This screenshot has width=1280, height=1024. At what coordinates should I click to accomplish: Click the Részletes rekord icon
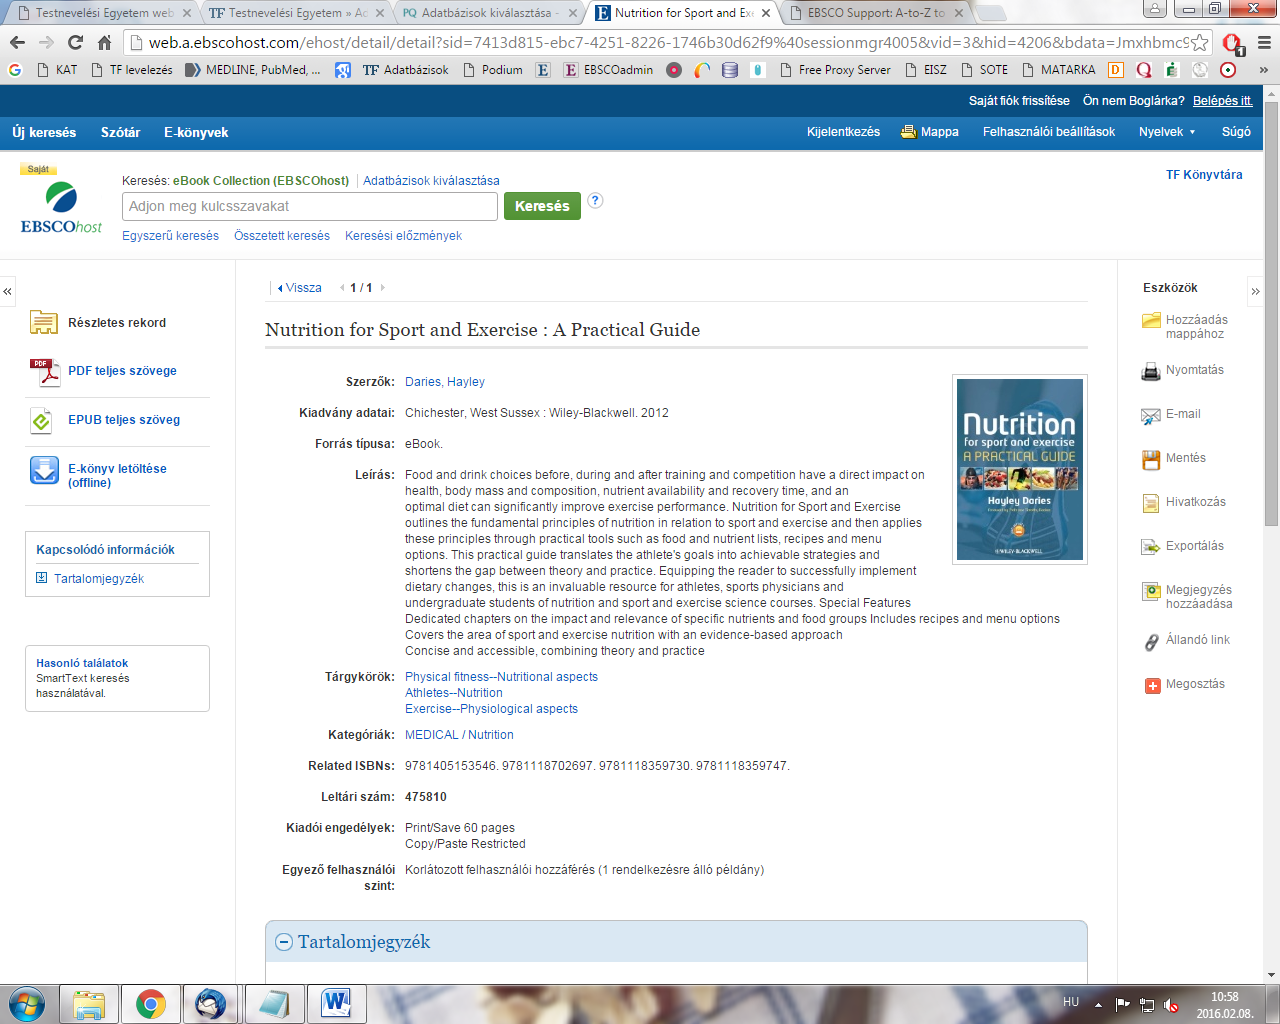coord(43,322)
